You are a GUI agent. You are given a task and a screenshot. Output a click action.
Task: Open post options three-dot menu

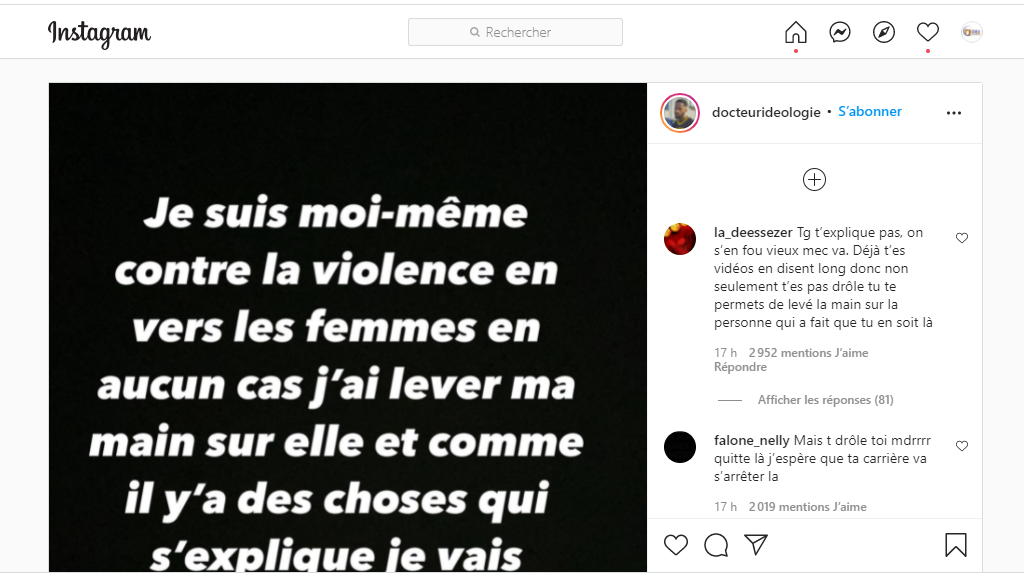(x=953, y=113)
